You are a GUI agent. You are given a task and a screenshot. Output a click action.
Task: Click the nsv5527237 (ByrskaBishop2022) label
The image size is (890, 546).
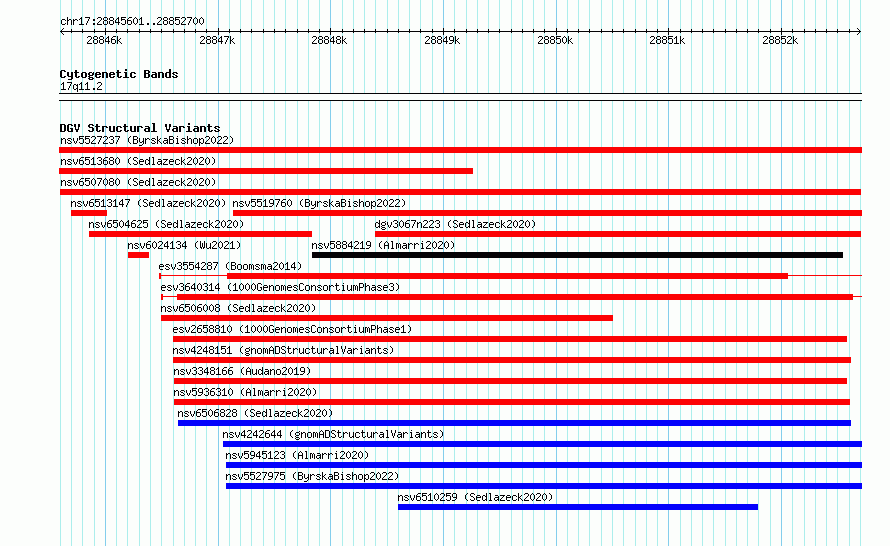147,140
